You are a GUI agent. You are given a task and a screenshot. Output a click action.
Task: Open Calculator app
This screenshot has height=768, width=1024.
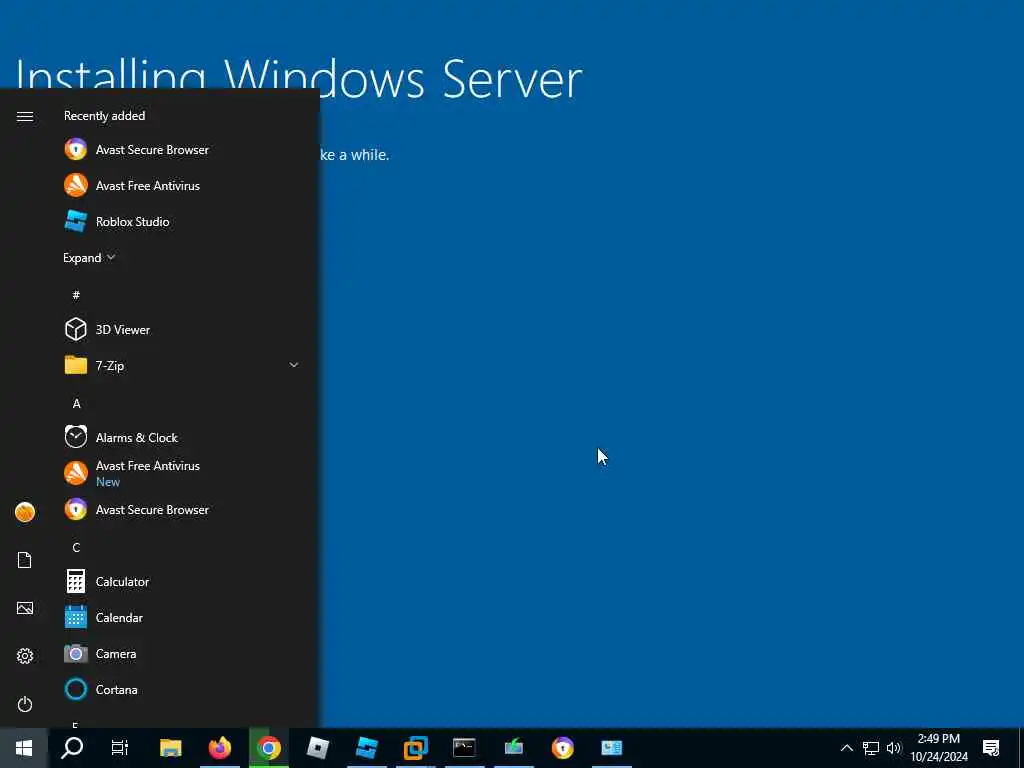click(x=184, y=581)
